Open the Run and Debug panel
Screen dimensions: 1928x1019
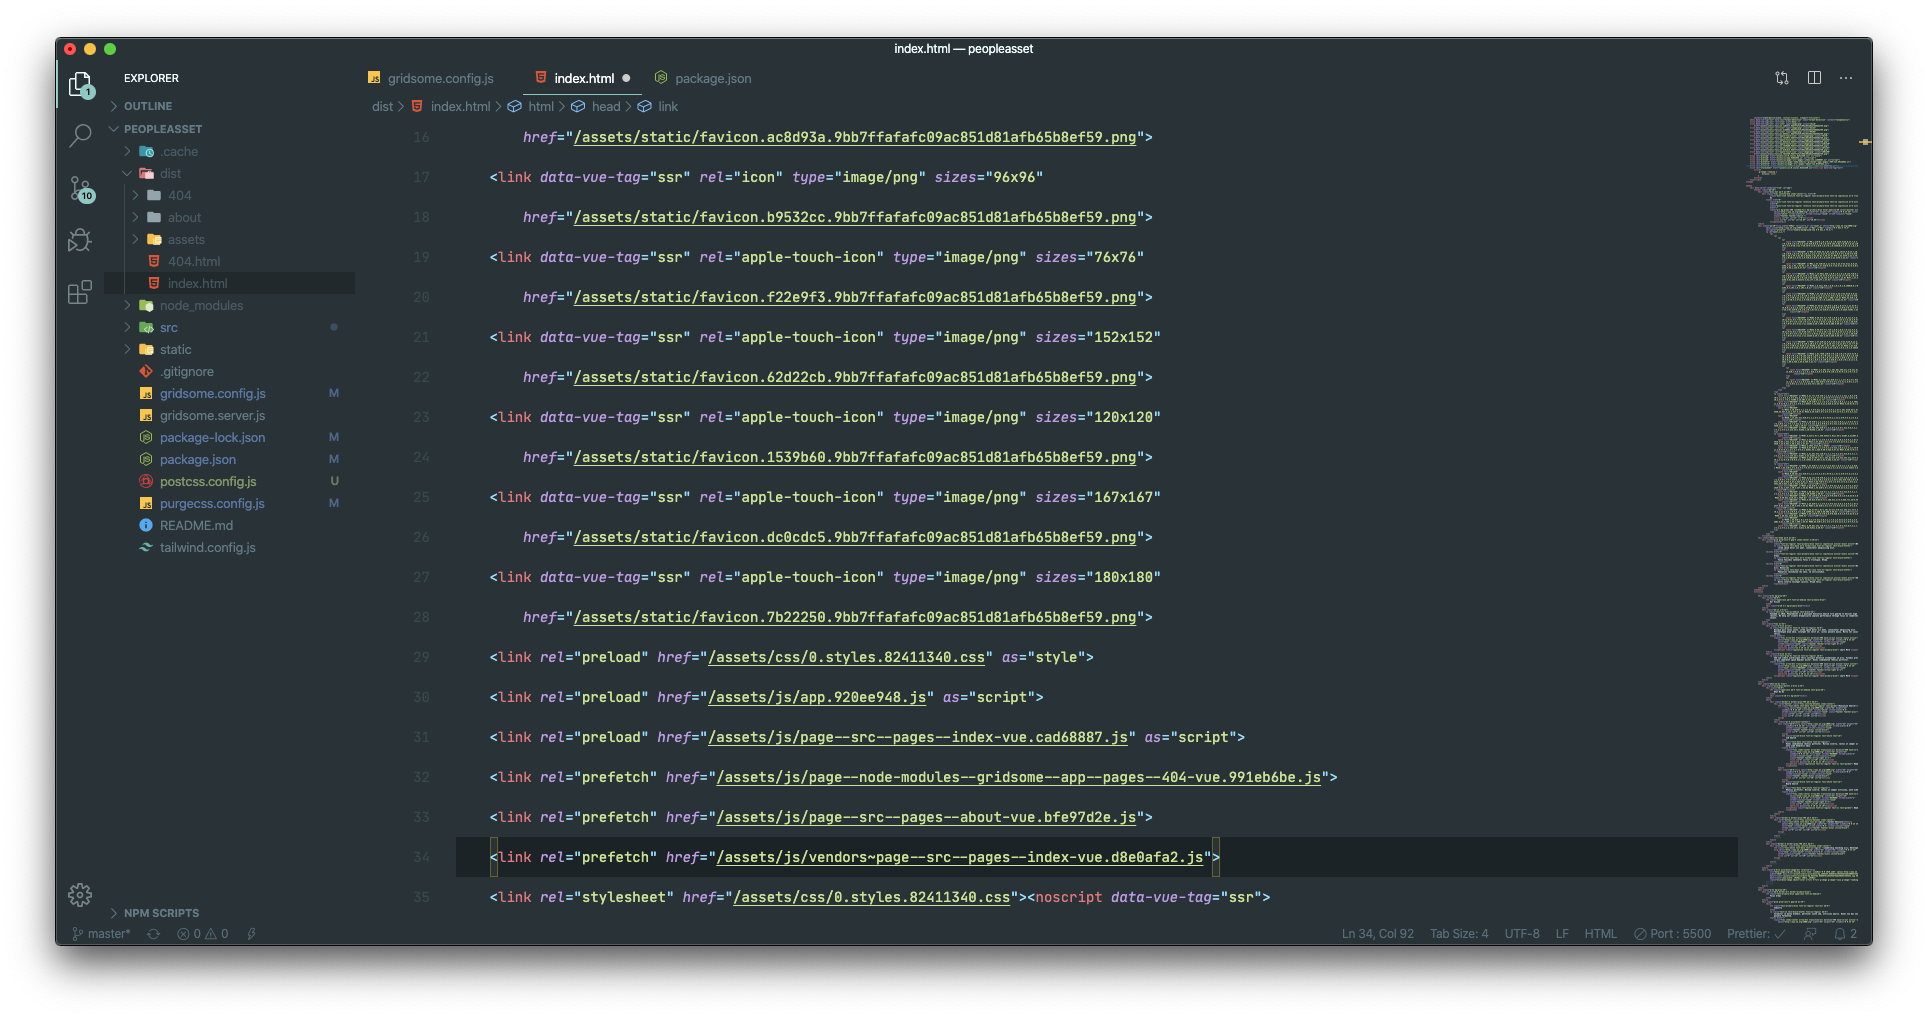click(x=80, y=240)
